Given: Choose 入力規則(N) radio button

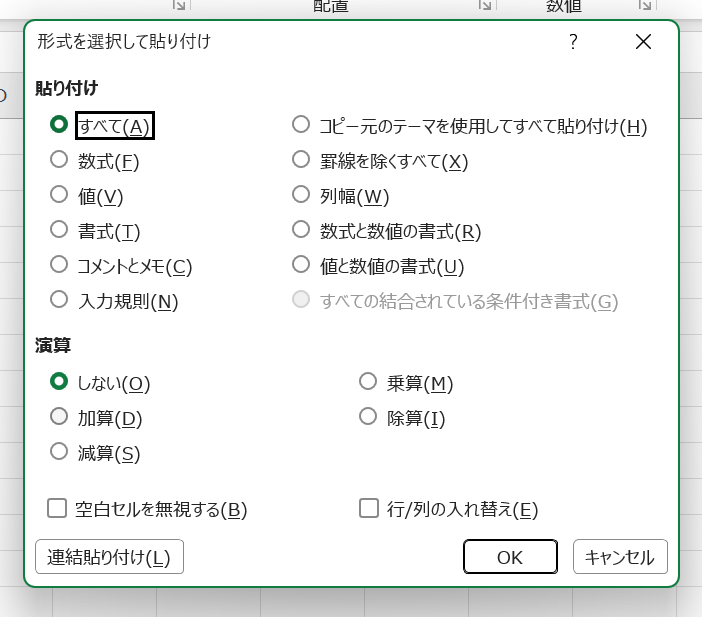Looking at the screenshot, I should (59, 299).
